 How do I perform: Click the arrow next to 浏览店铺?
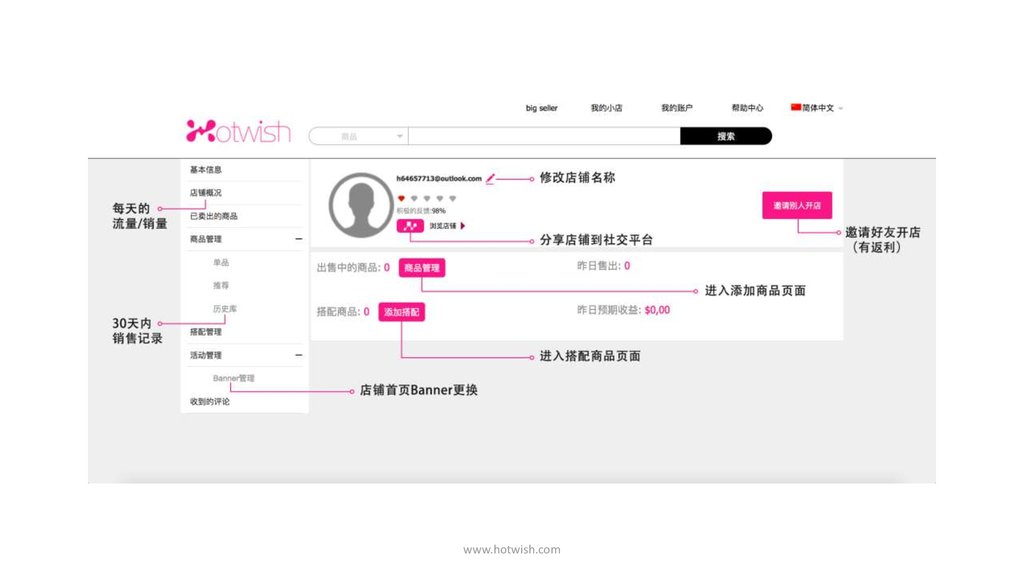[462, 226]
